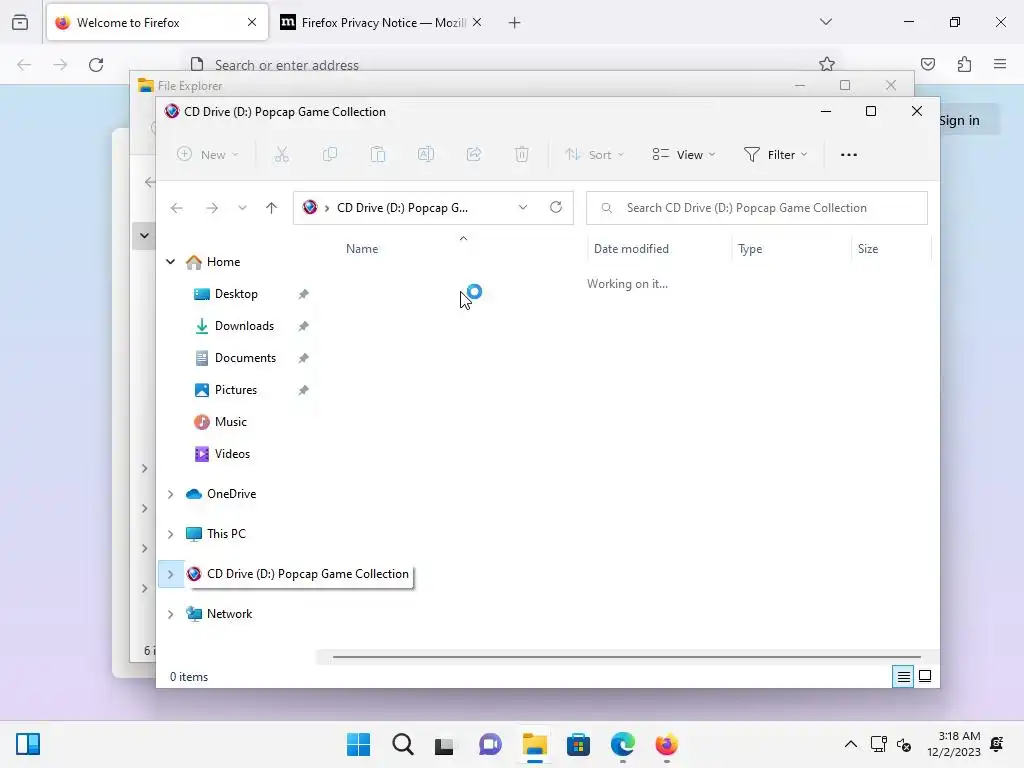Click the Share icon in the toolbar
This screenshot has height=768, width=1024.
tap(474, 155)
